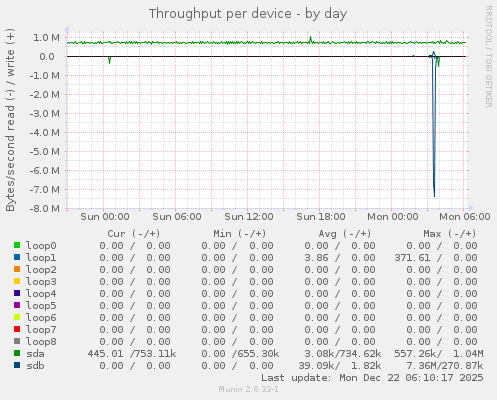This screenshot has width=497, height=400.
Task: Click the Mon 06:00 x-axis label
Action: tap(465, 217)
